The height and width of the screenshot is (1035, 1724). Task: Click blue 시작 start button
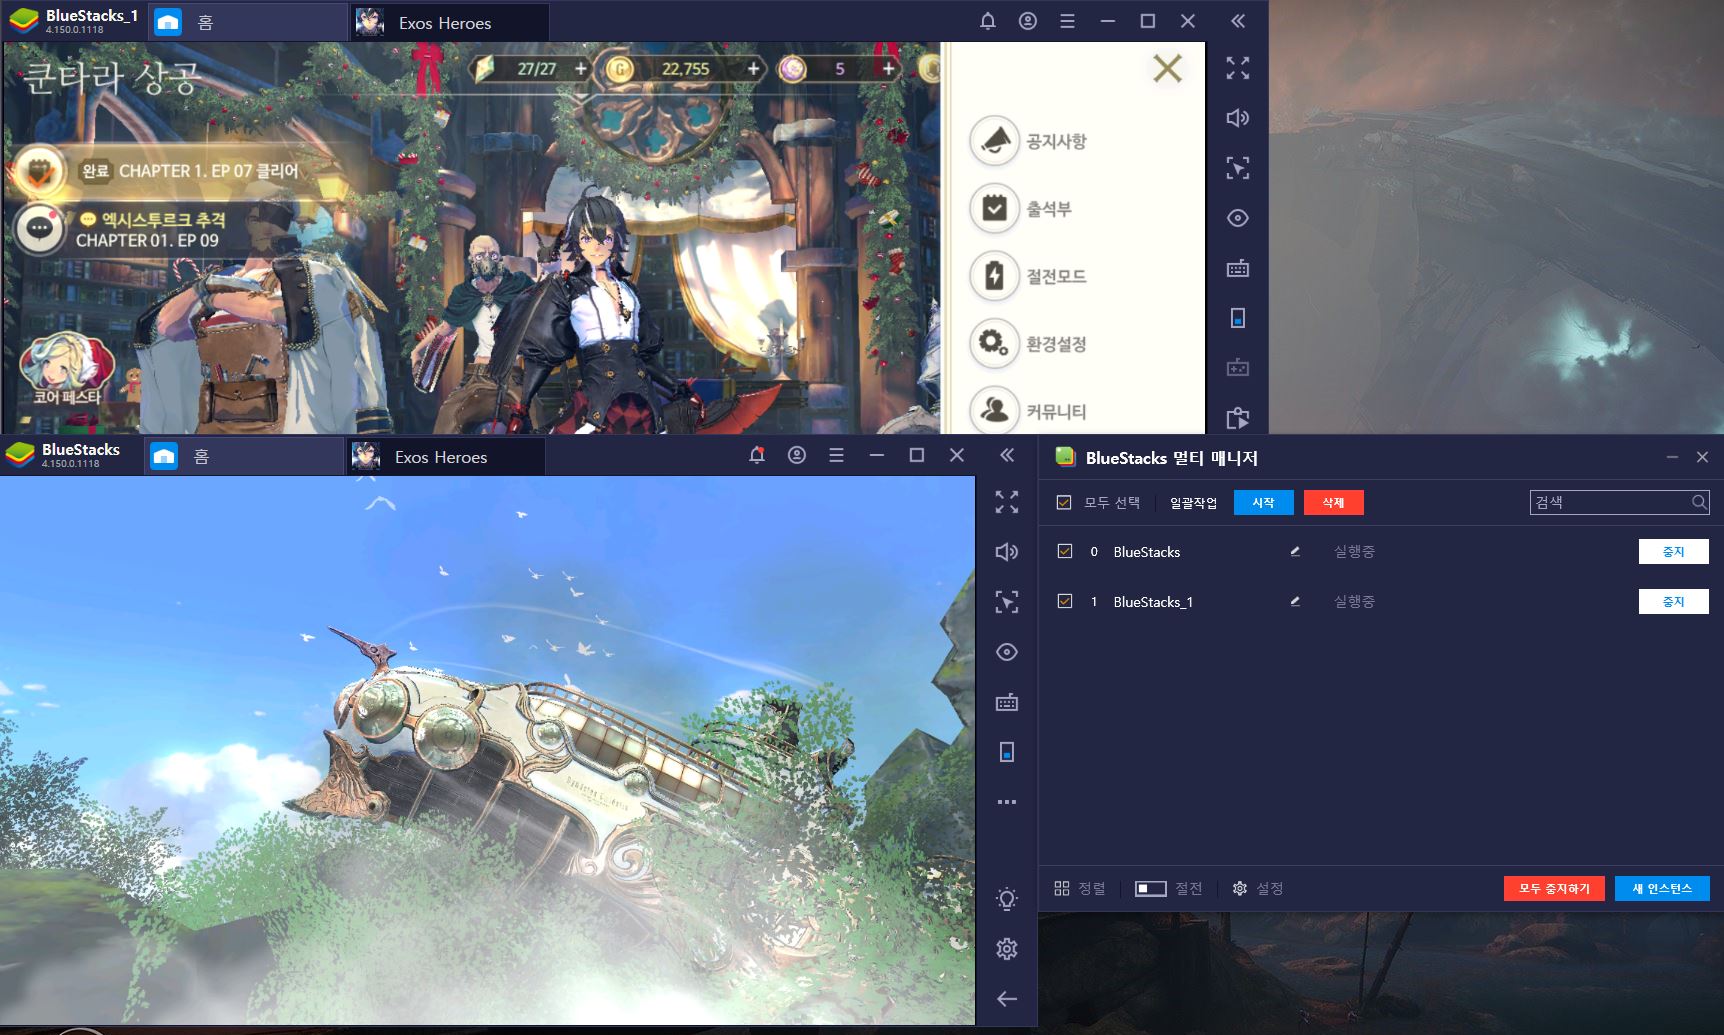(1263, 503)
